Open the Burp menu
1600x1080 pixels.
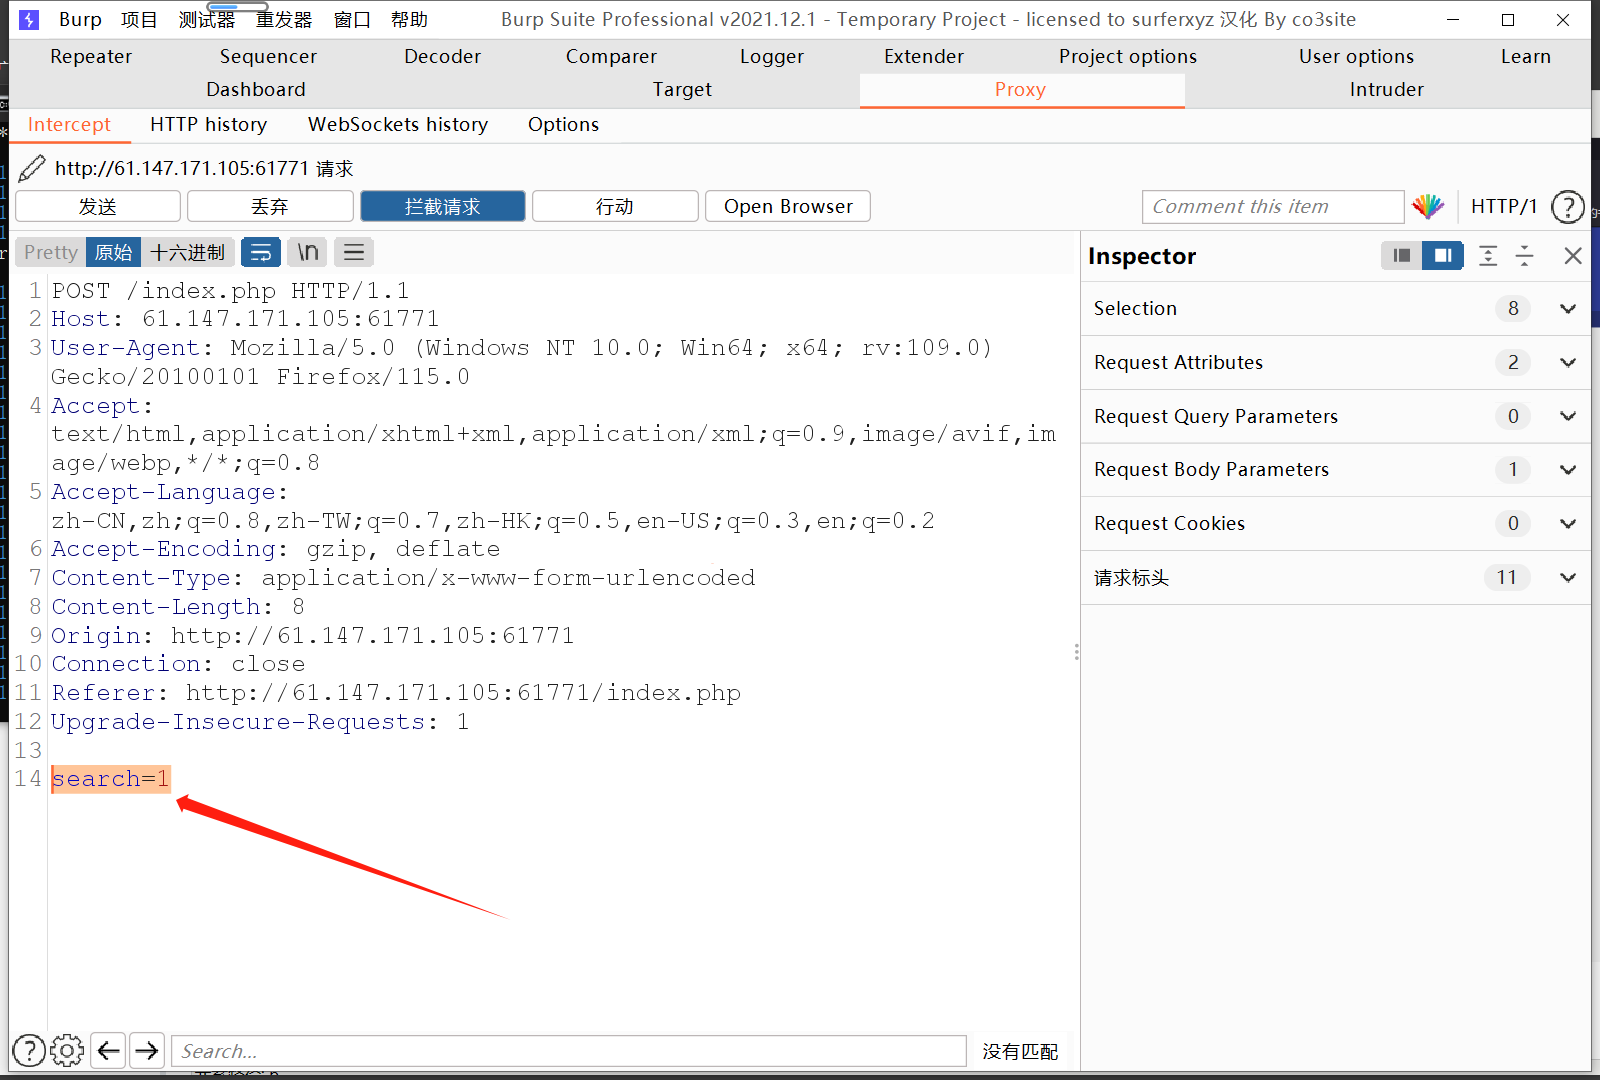[80, 19]
